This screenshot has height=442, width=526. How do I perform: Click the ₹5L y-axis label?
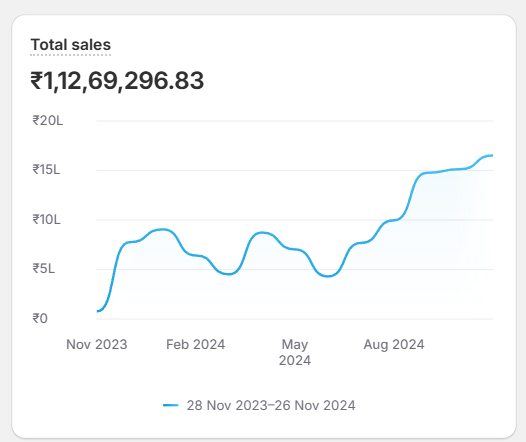pyautogui.click(x=43, y=269)
